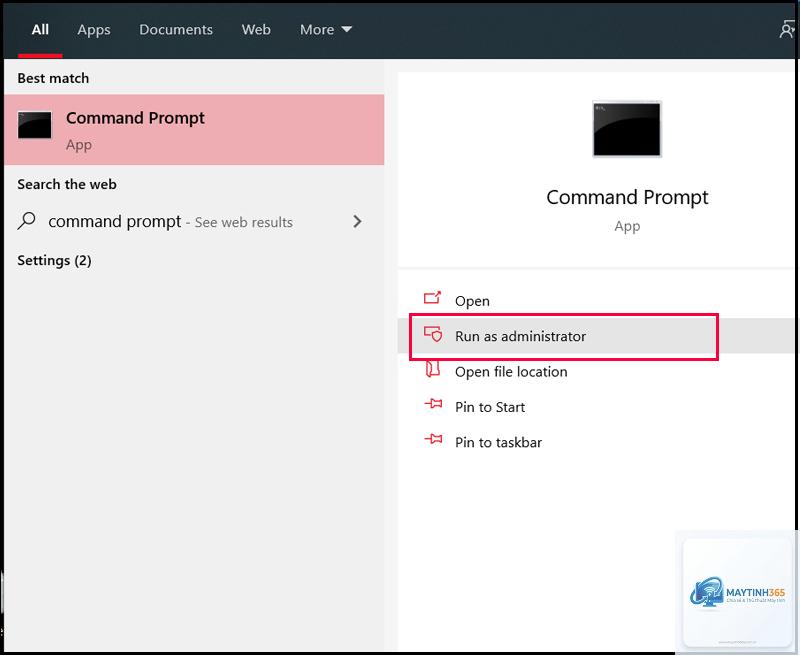Click the Pin to Start pin icon
The width and height of the screenshot is (800, 655).
point(434,404)
